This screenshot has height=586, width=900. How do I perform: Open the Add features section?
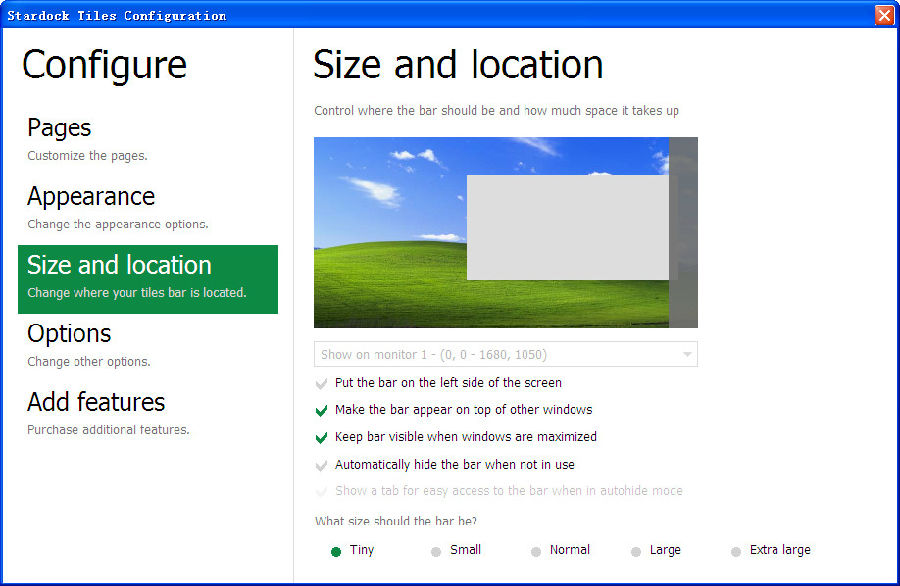pos(95,403)
